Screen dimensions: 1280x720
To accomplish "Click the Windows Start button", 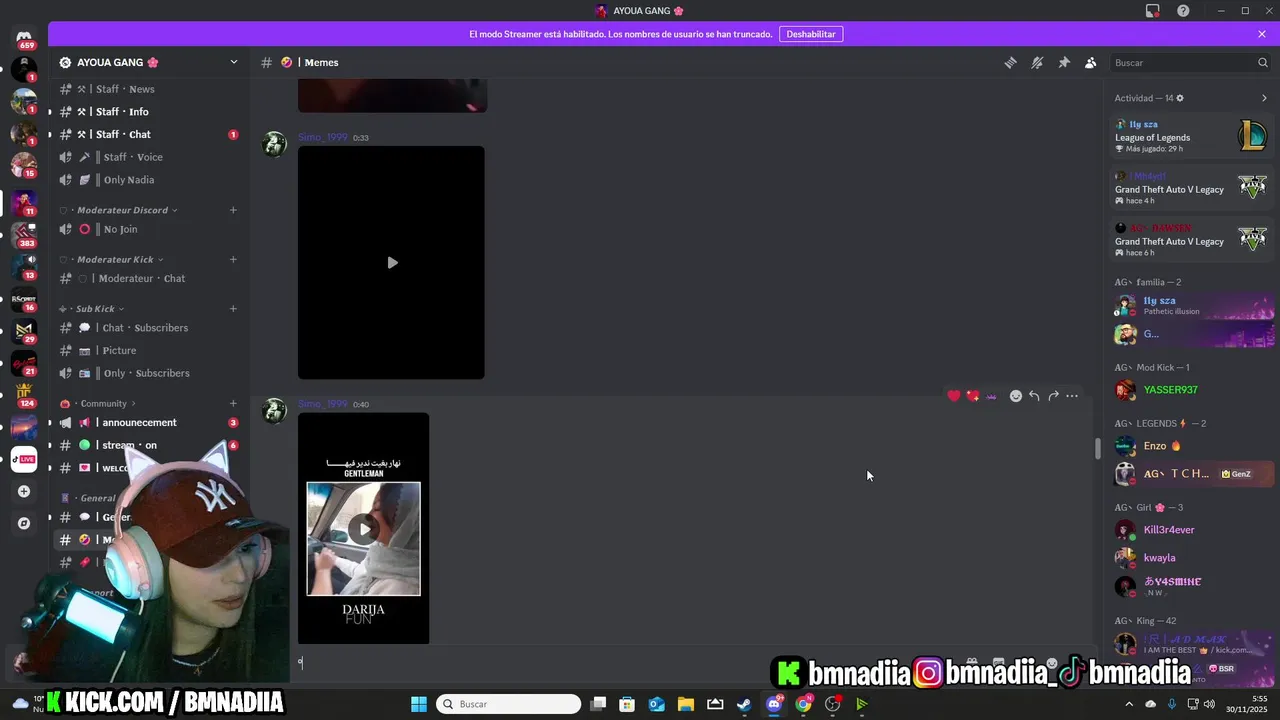I will coord(419,704).
